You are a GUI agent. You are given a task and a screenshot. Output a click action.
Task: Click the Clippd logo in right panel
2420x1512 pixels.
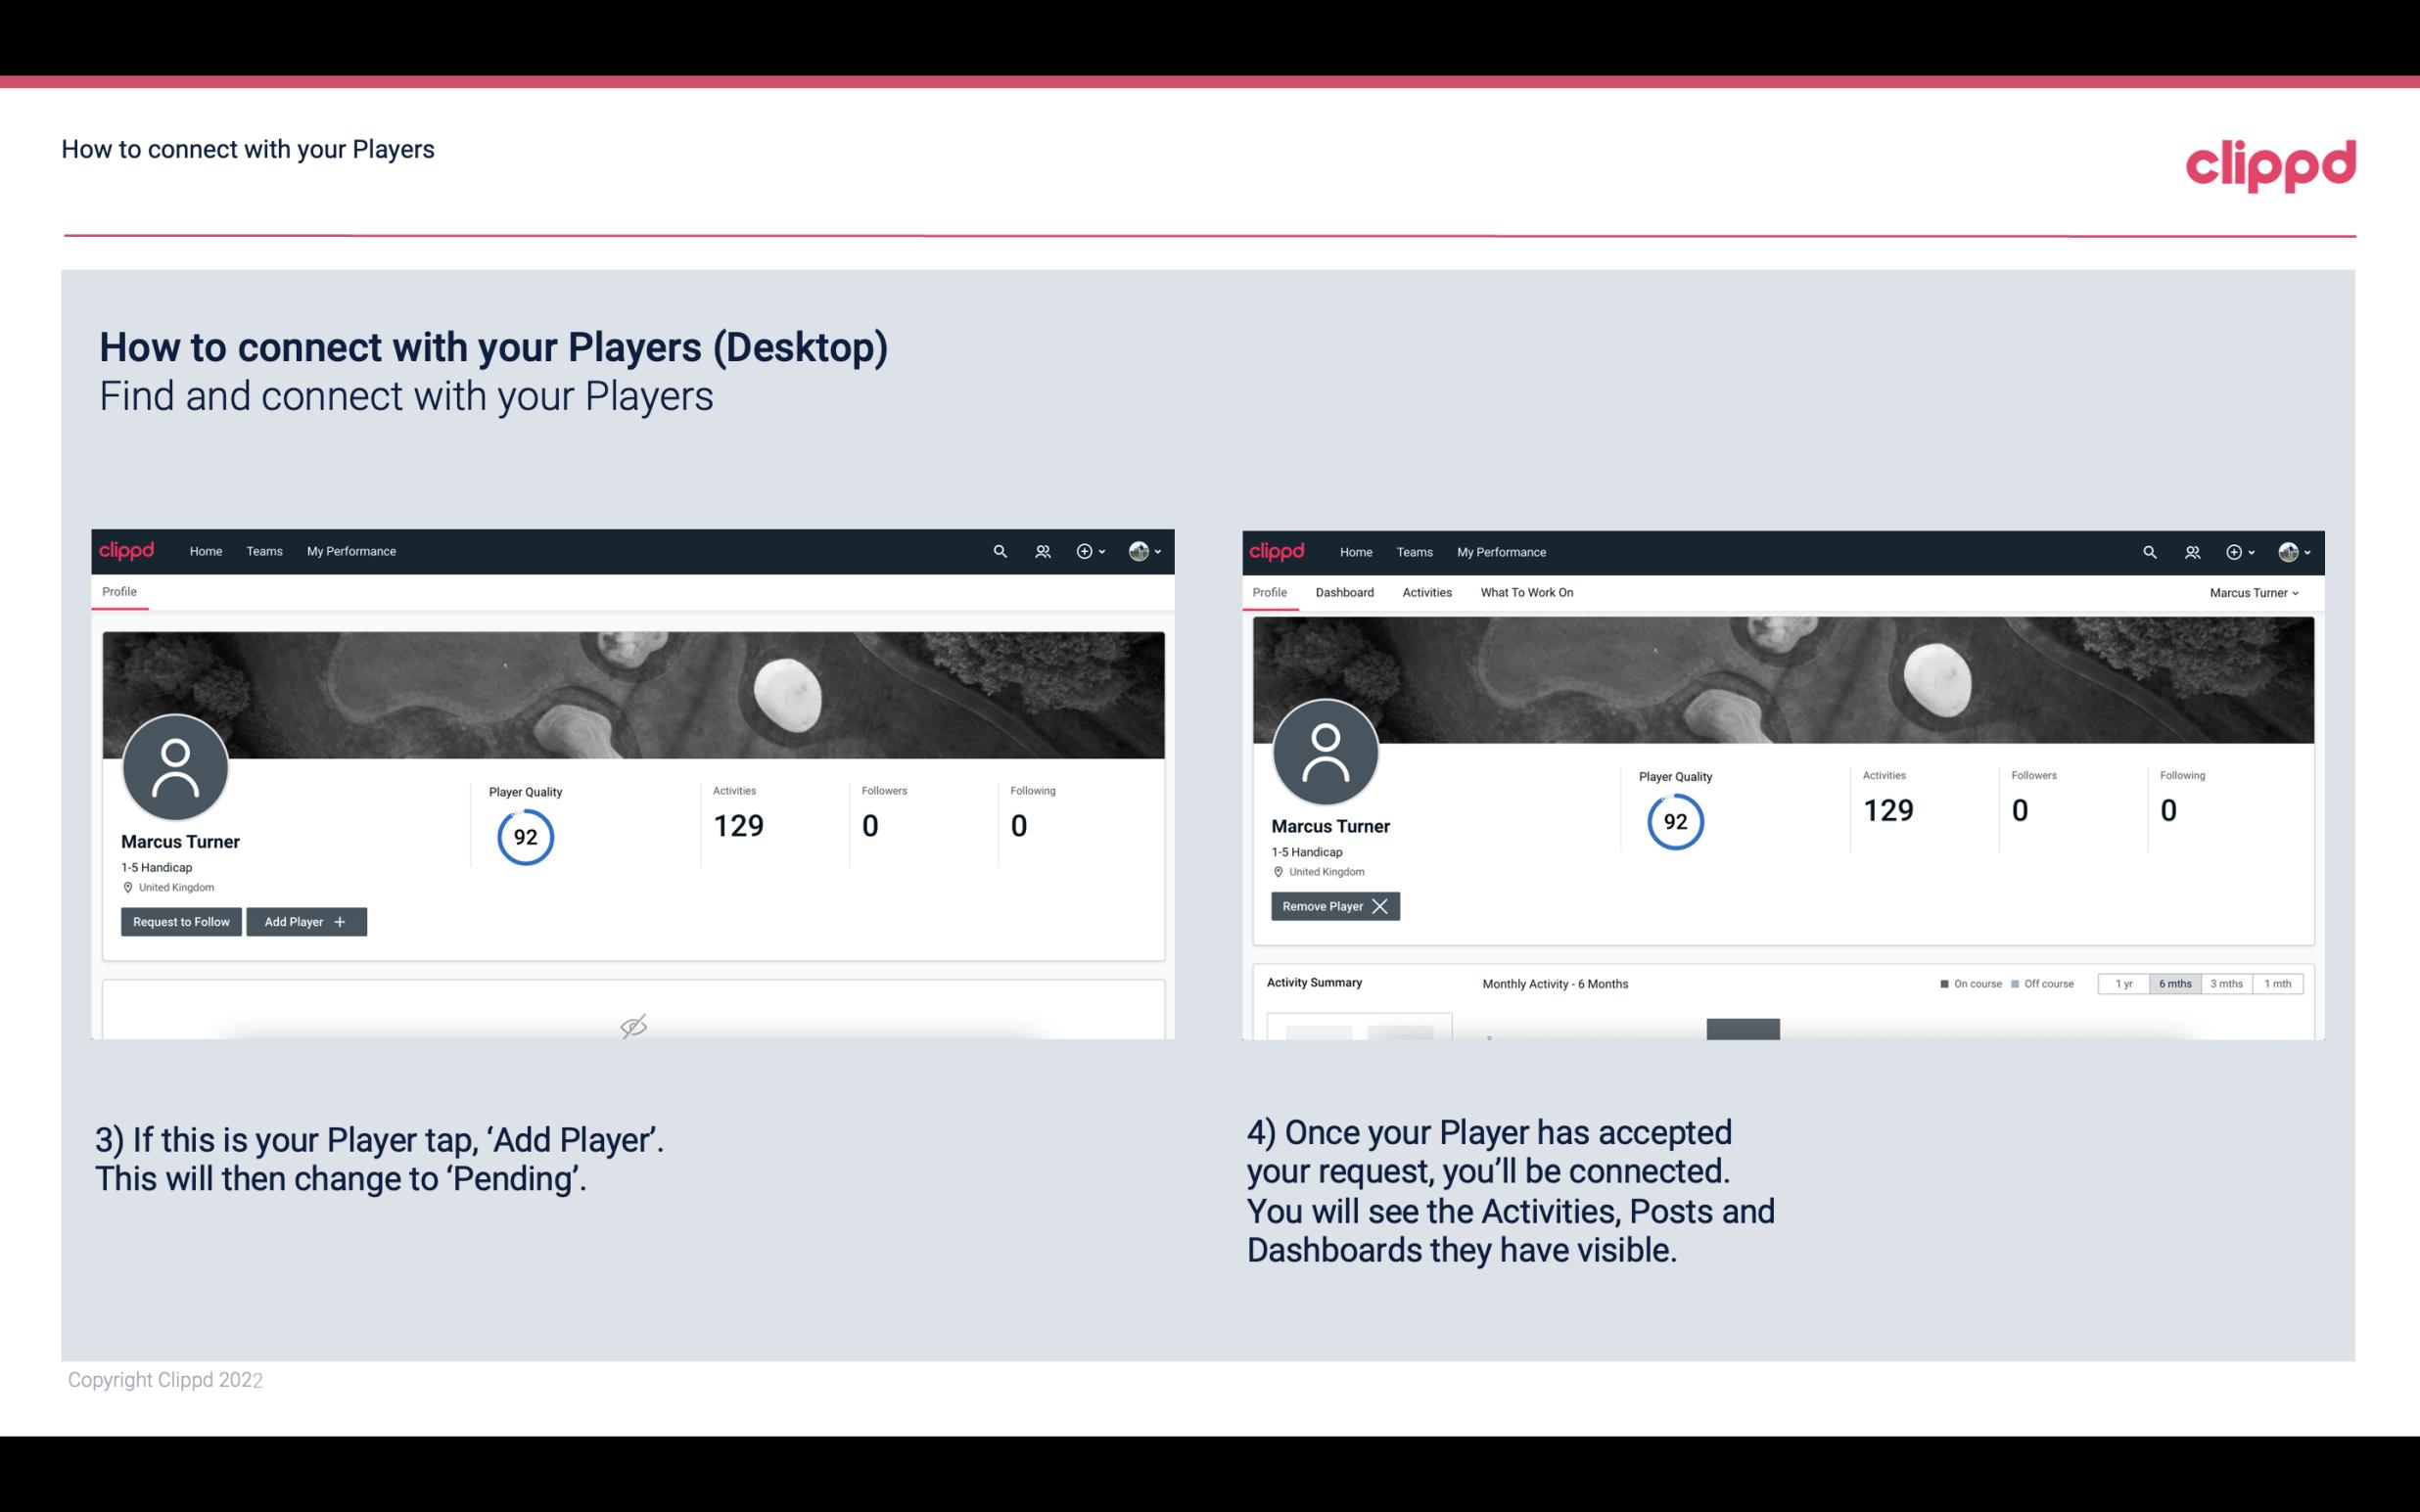(x=1279, y=550)
